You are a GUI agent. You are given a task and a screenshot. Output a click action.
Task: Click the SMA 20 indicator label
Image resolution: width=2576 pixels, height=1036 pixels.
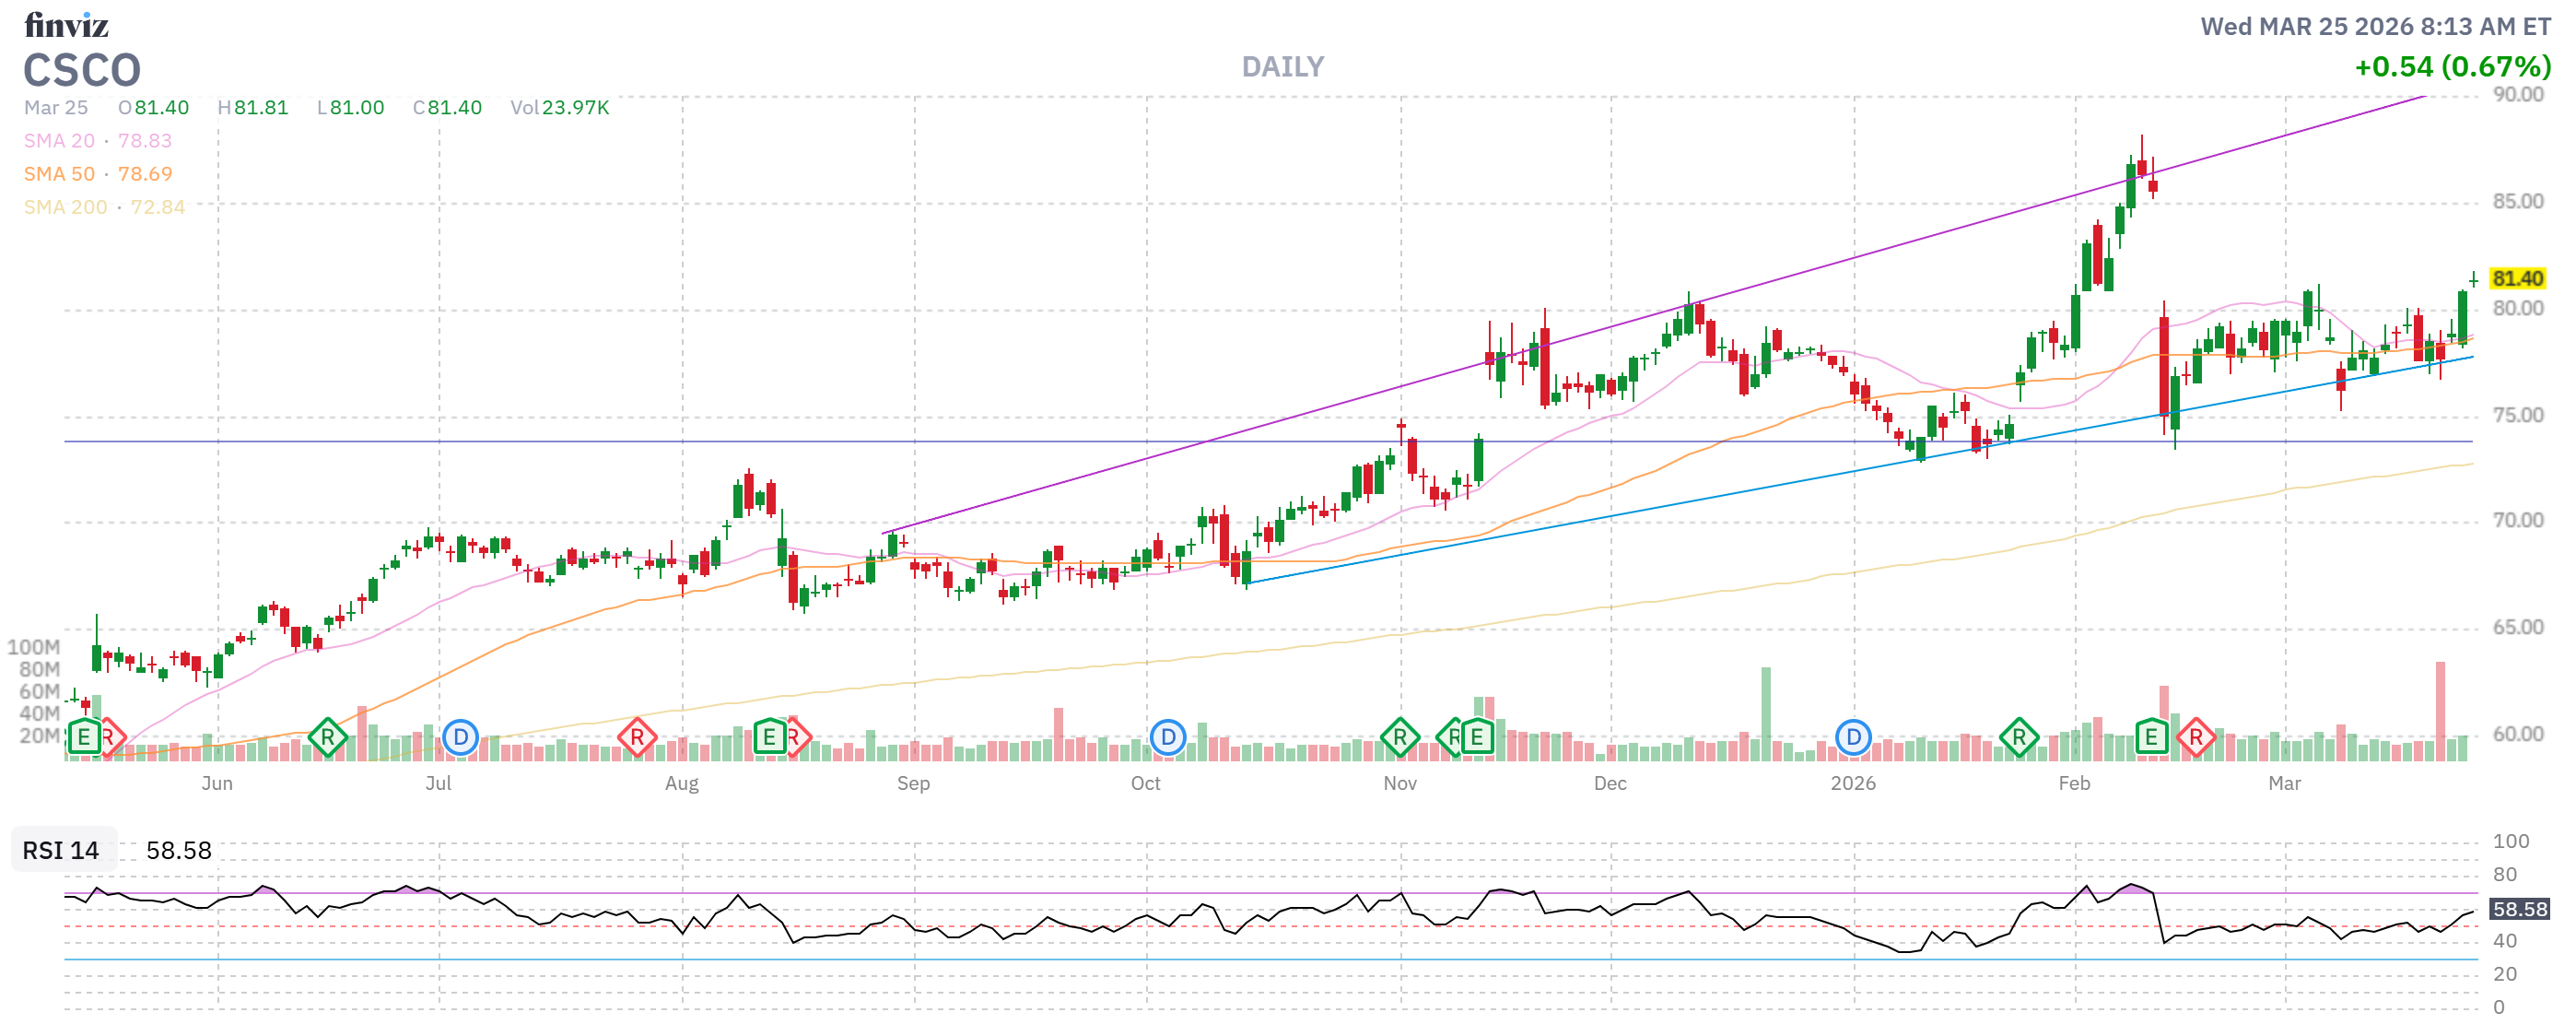click(59, 141)
